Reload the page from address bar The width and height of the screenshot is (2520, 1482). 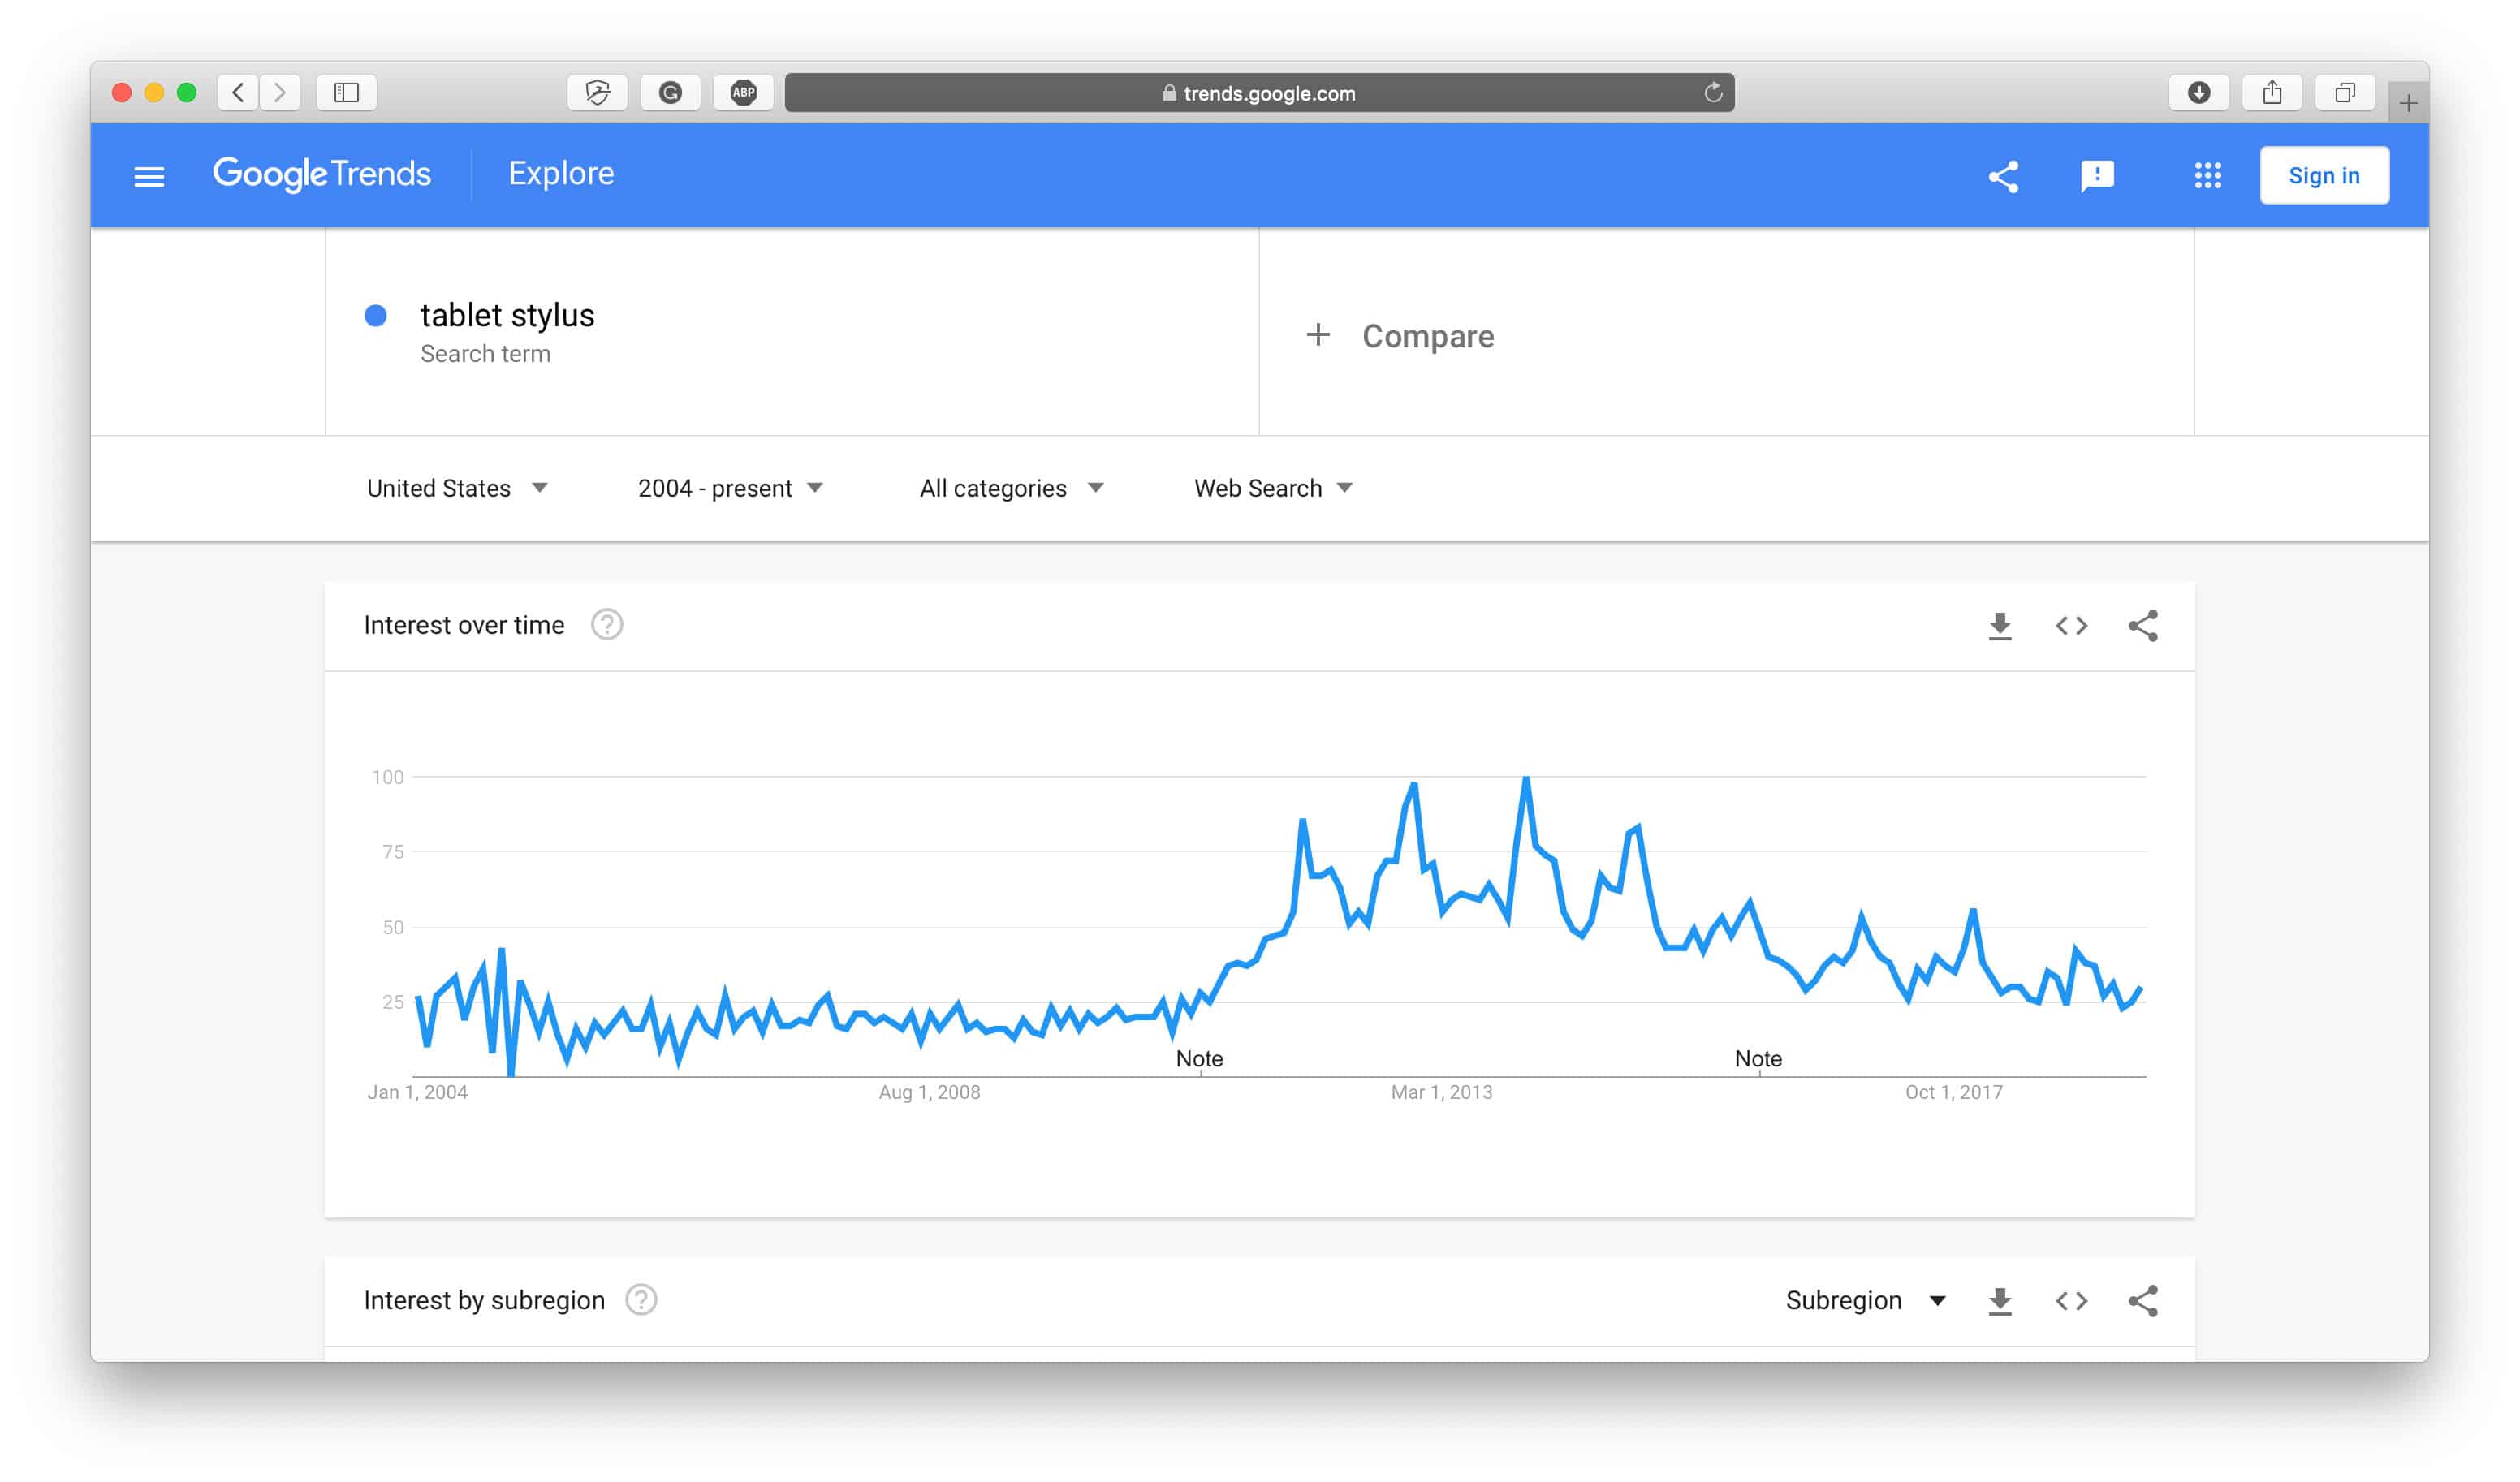pyautogui.click(x=1713, y=93)
